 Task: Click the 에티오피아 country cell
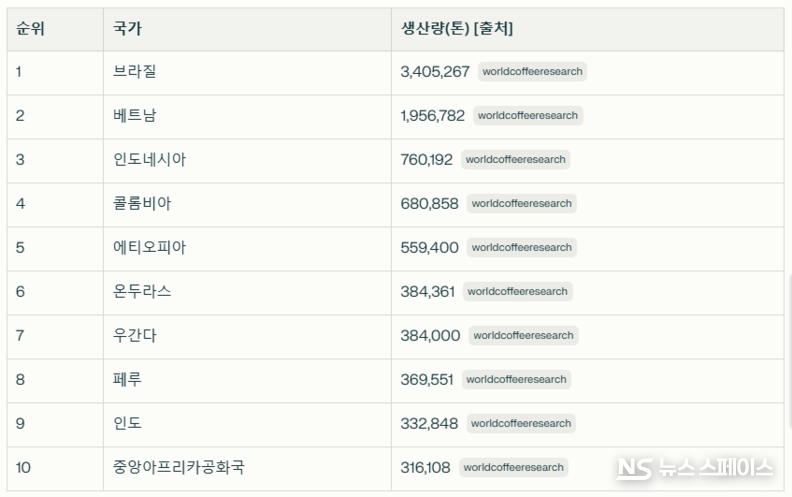point(150,248)
